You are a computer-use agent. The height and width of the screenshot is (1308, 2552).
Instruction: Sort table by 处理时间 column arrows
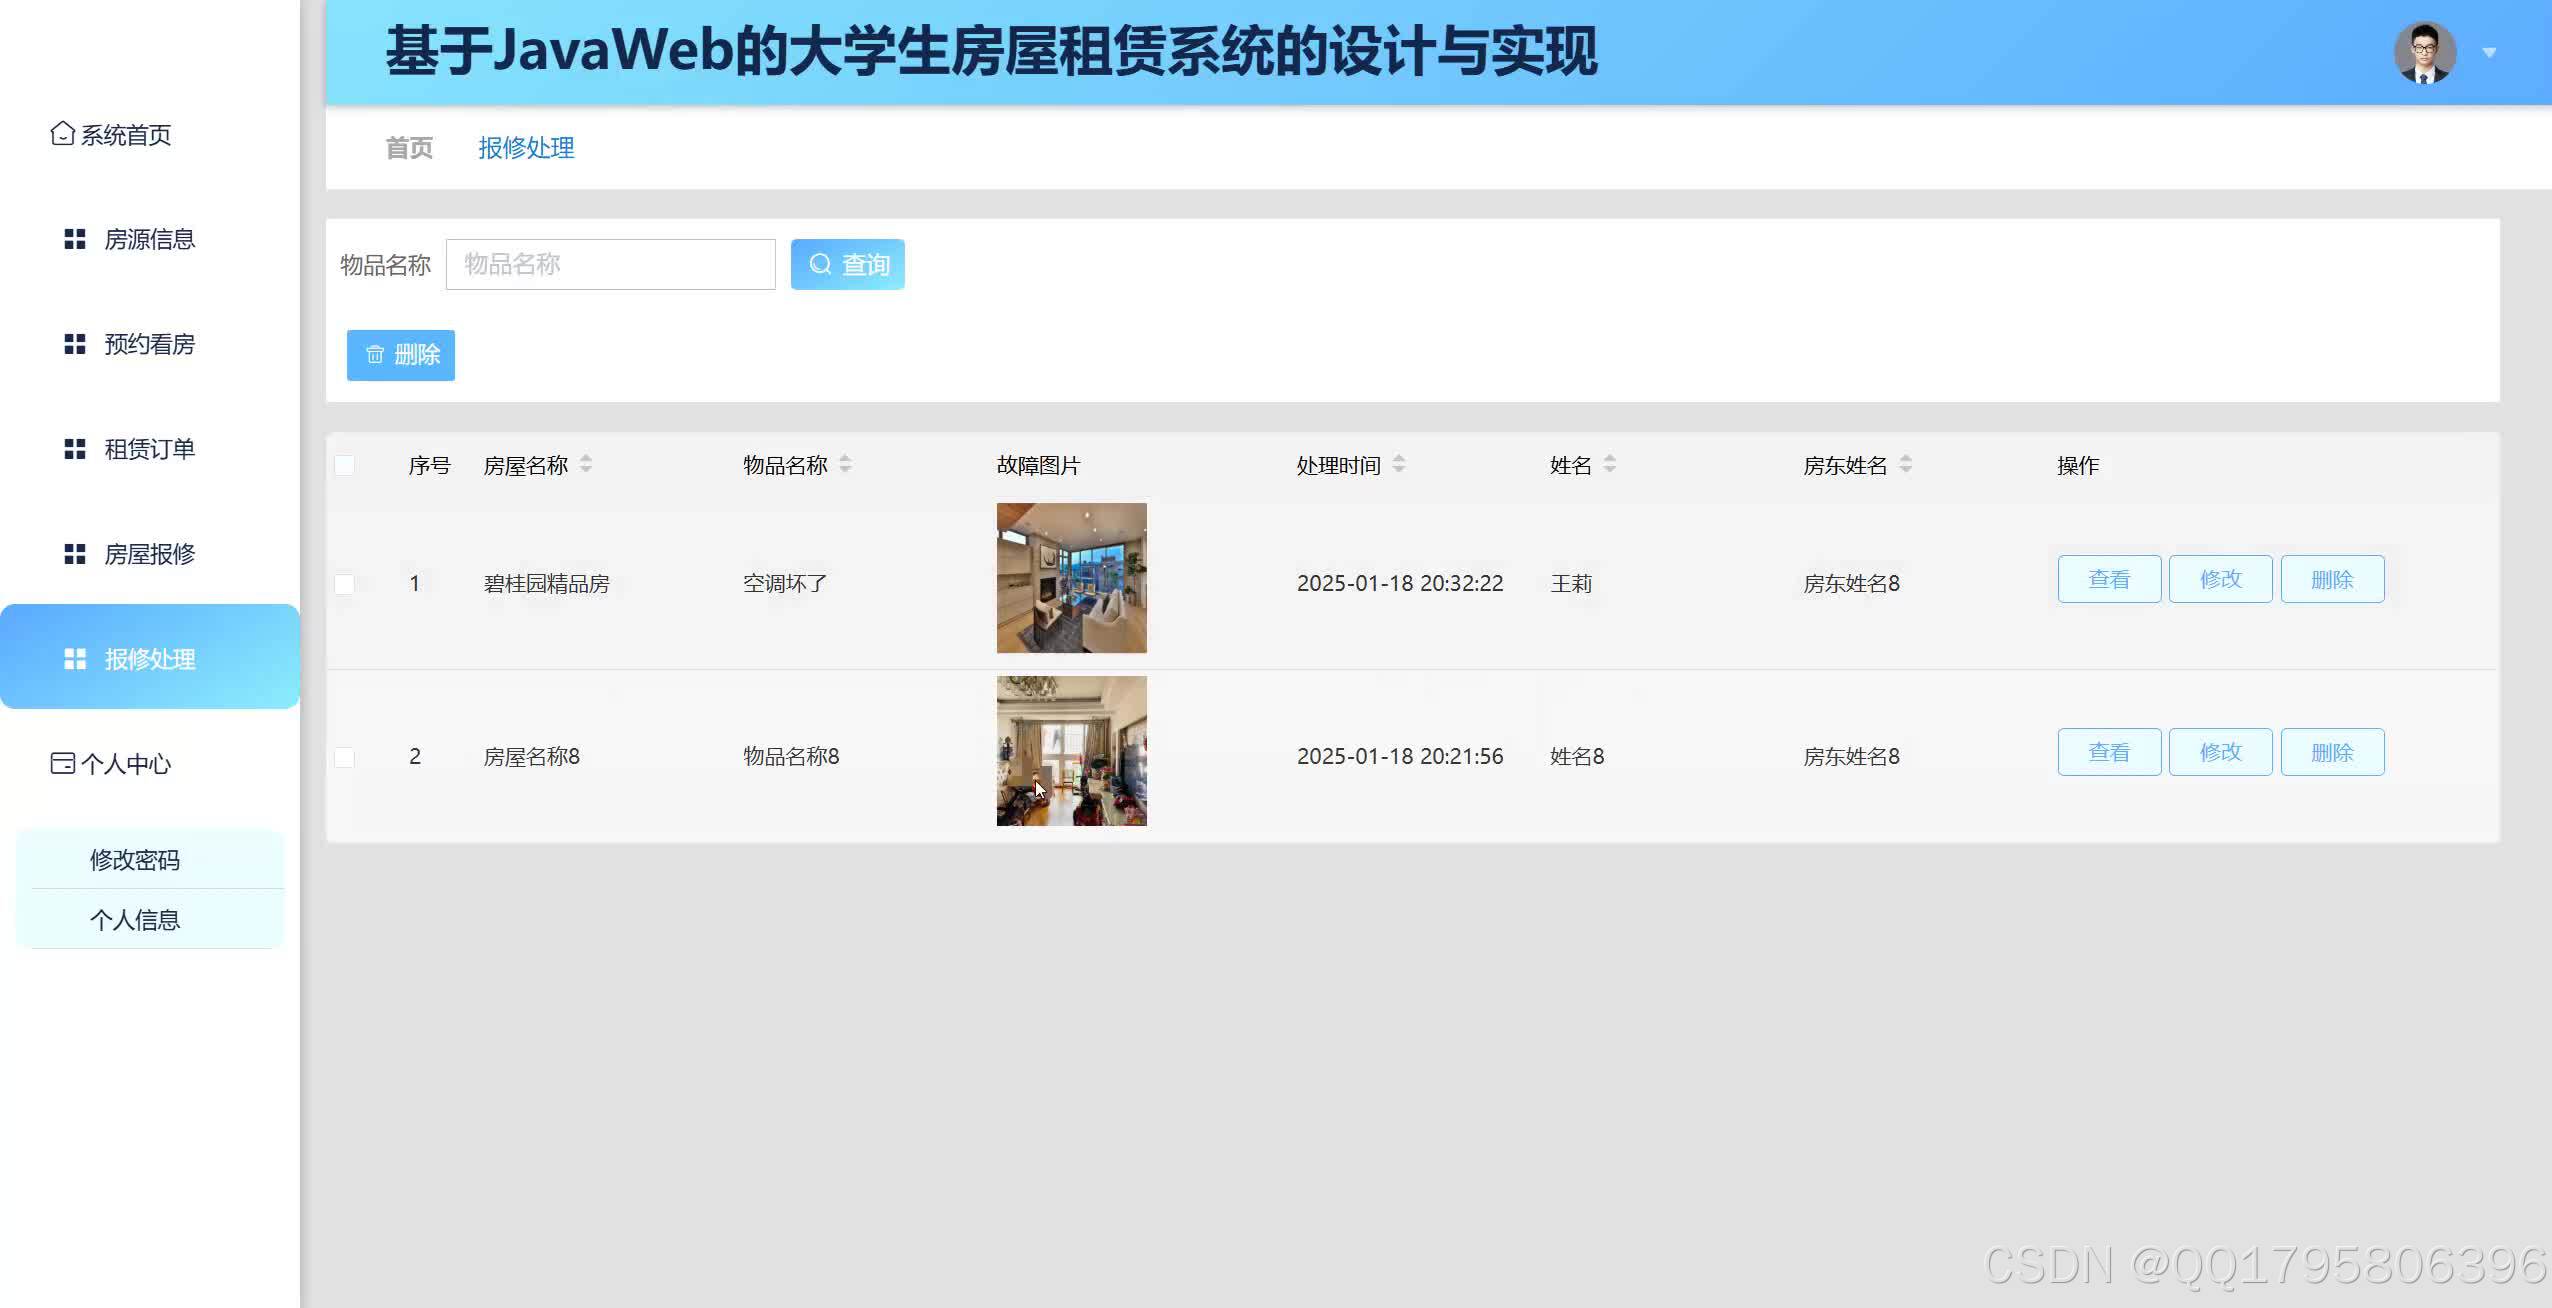[x=1399, y=464]
